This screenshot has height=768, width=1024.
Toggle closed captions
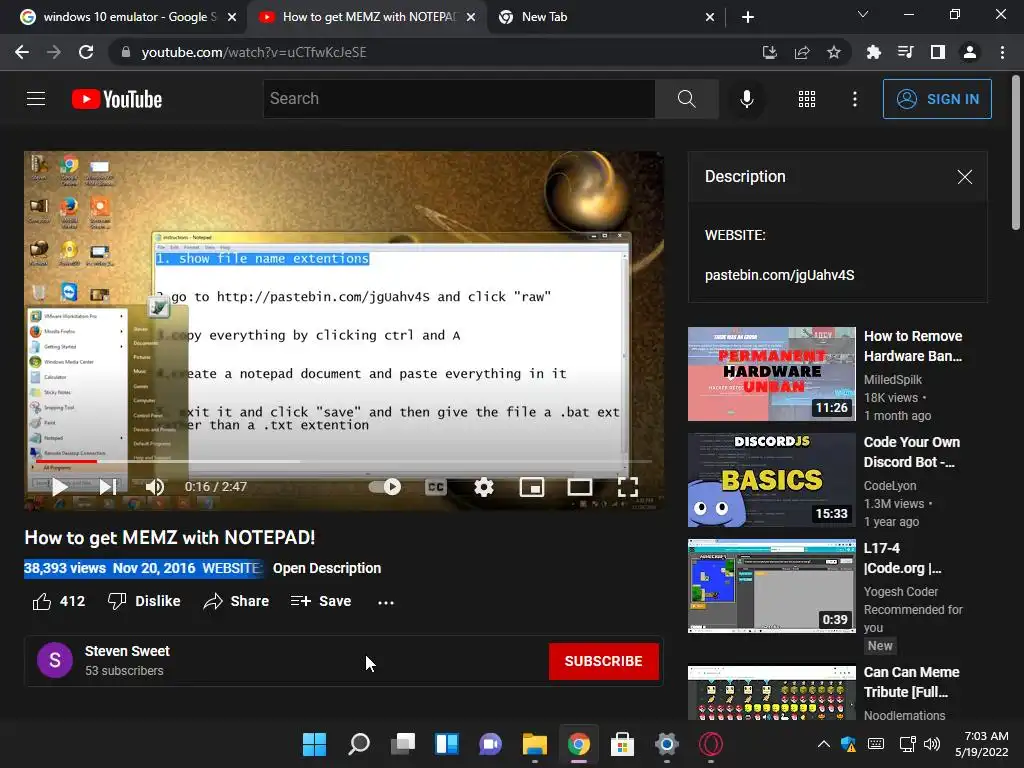coord(436,487)
